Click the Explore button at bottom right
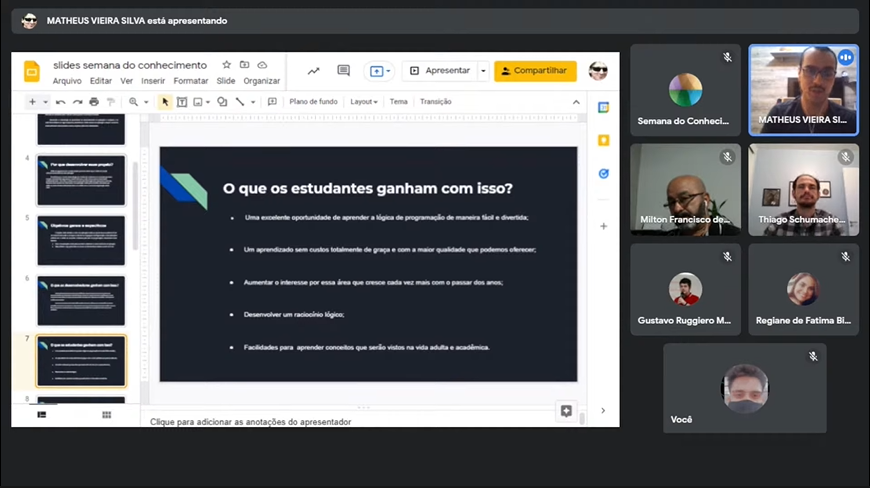Image resolution: width=870 pixels, height=488 pixels. [x=566, y=411]
